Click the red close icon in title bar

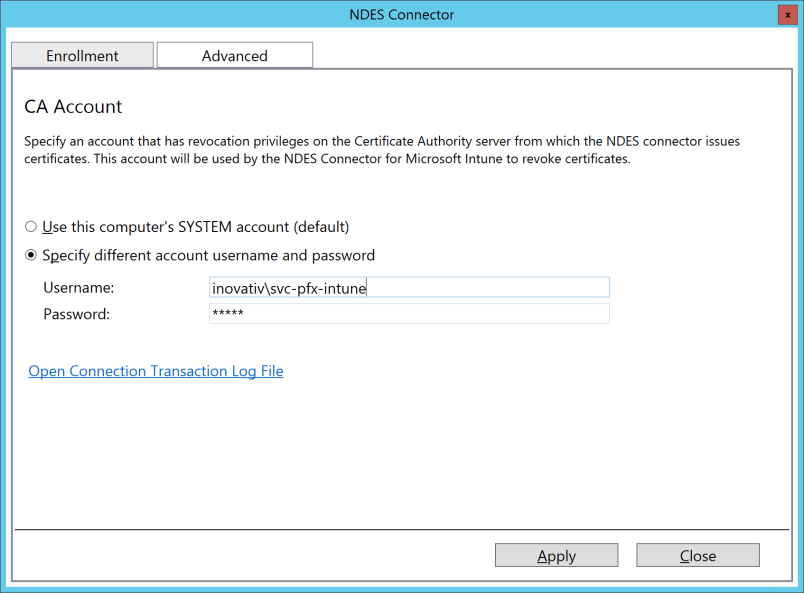coord(784,14)
